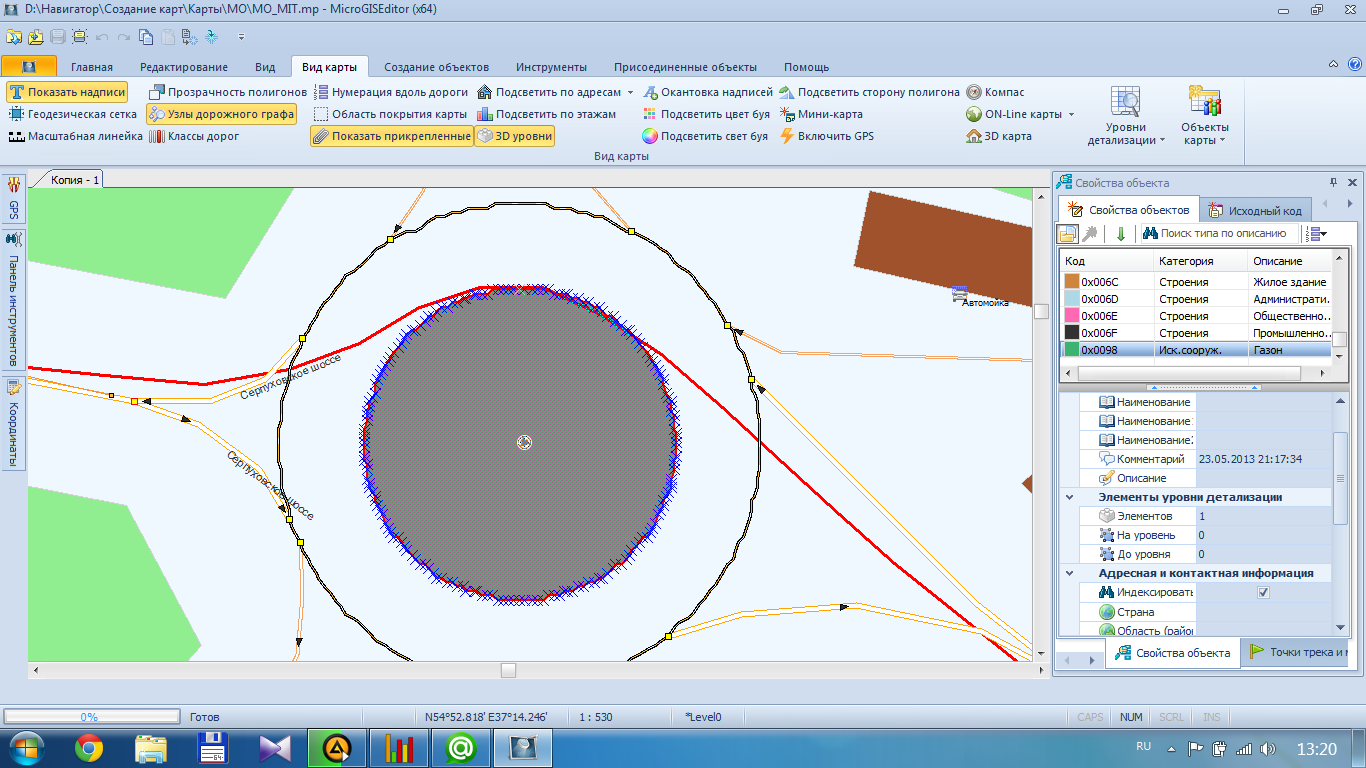This screenshot has height=768, width=1366.
Task: Click the Комментарий value field
Action: coord(1264,459)
